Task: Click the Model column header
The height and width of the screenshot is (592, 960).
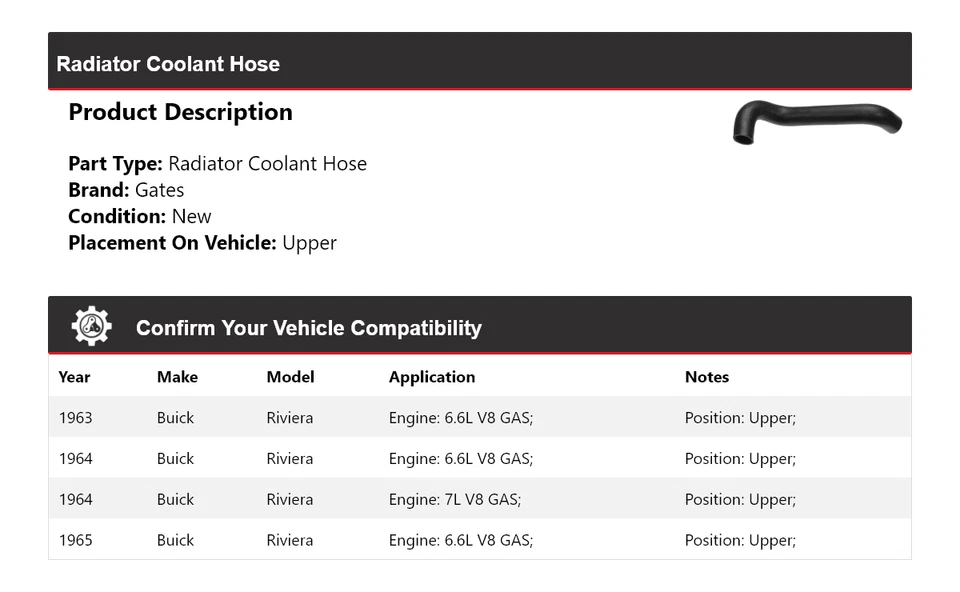Action: 290,377
